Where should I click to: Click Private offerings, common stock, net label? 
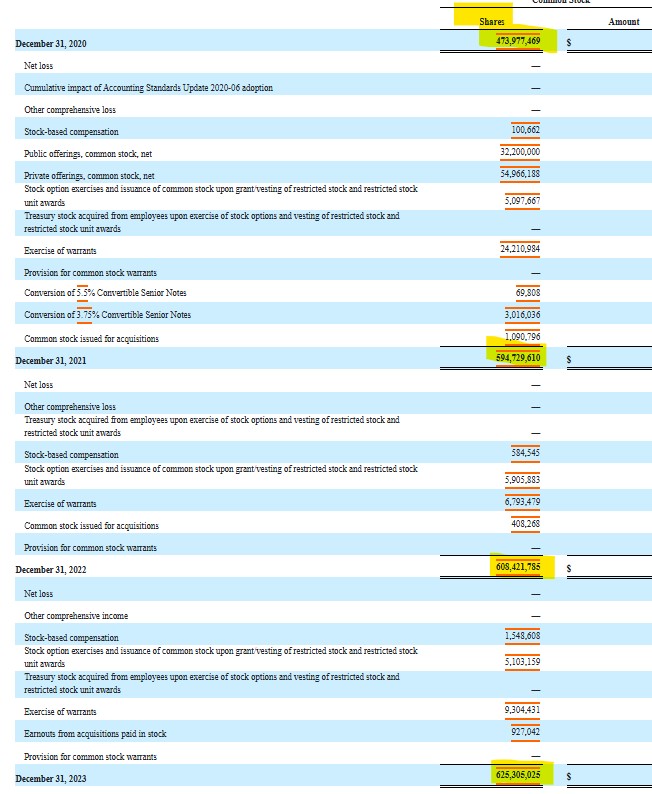[x=89, y=176]
